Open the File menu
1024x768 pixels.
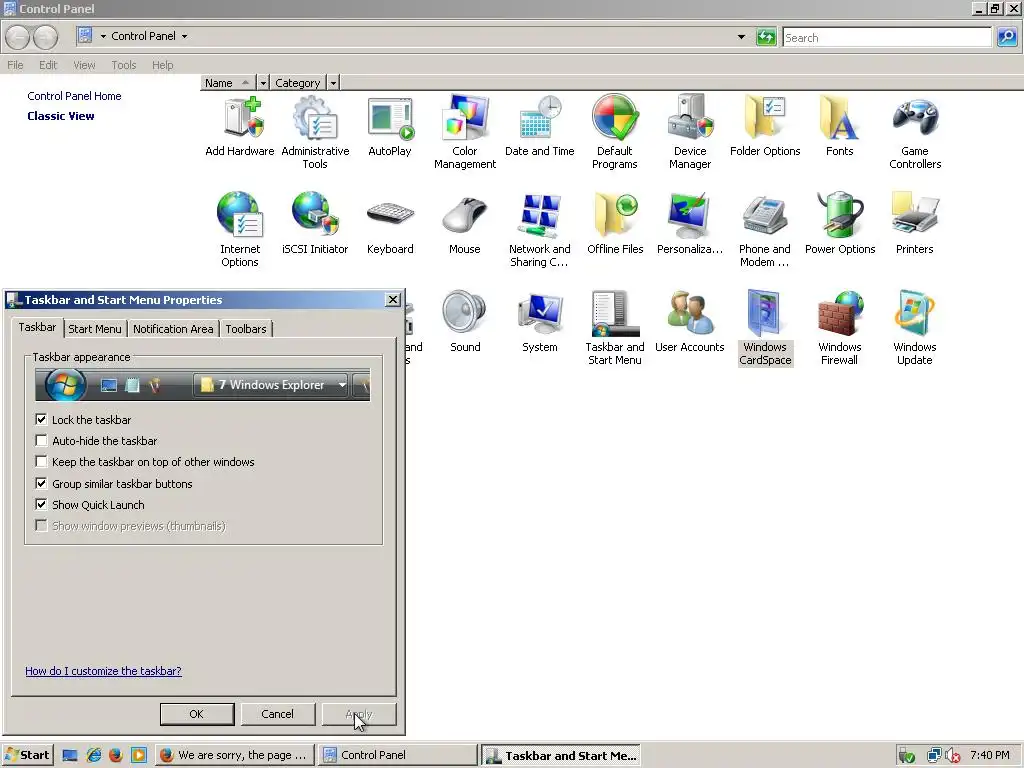15,65
